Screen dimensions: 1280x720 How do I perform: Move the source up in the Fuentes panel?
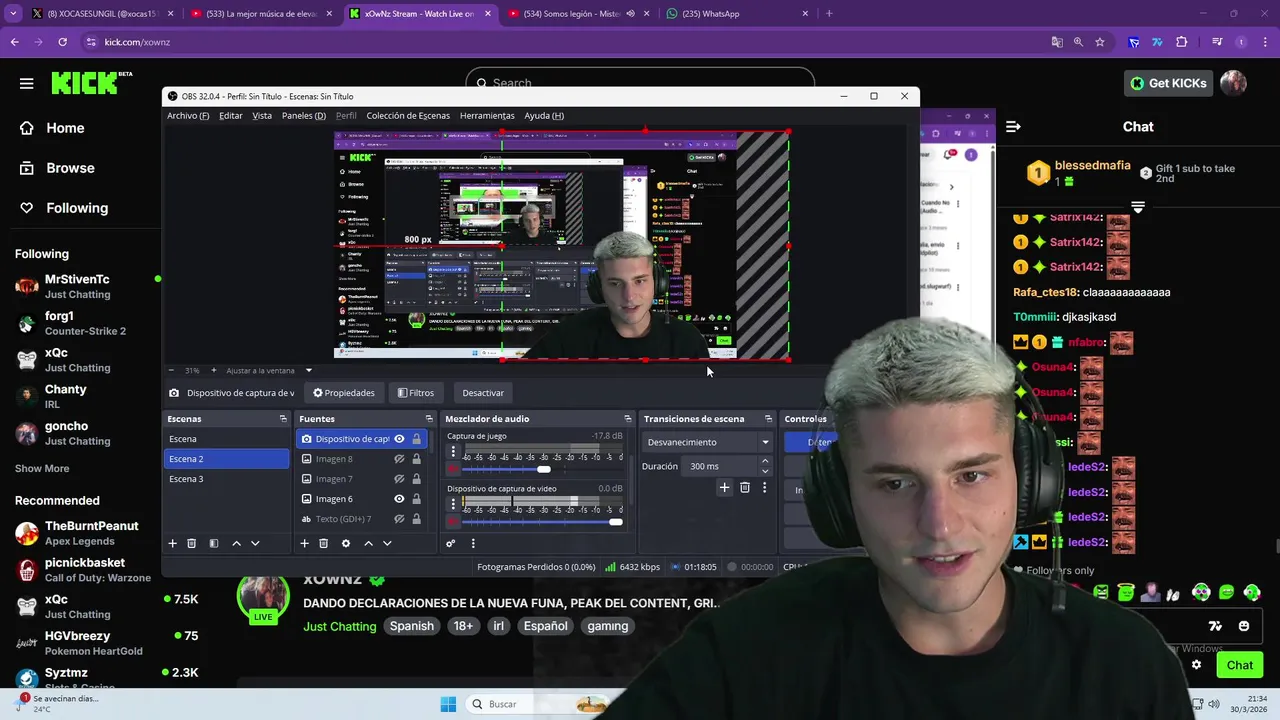pos(368,543)
